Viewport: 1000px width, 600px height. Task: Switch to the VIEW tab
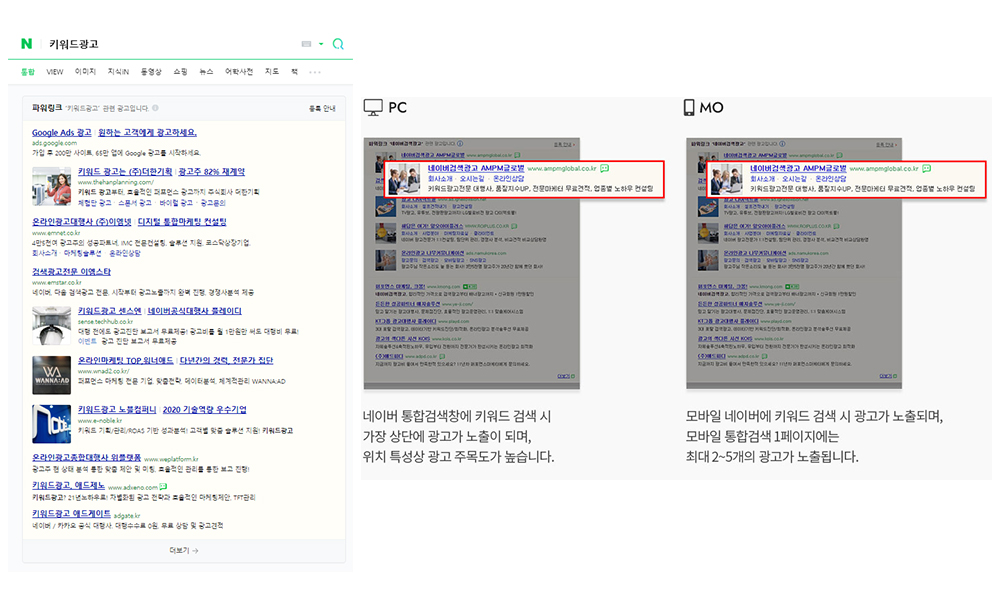click(x=55, y=72)
